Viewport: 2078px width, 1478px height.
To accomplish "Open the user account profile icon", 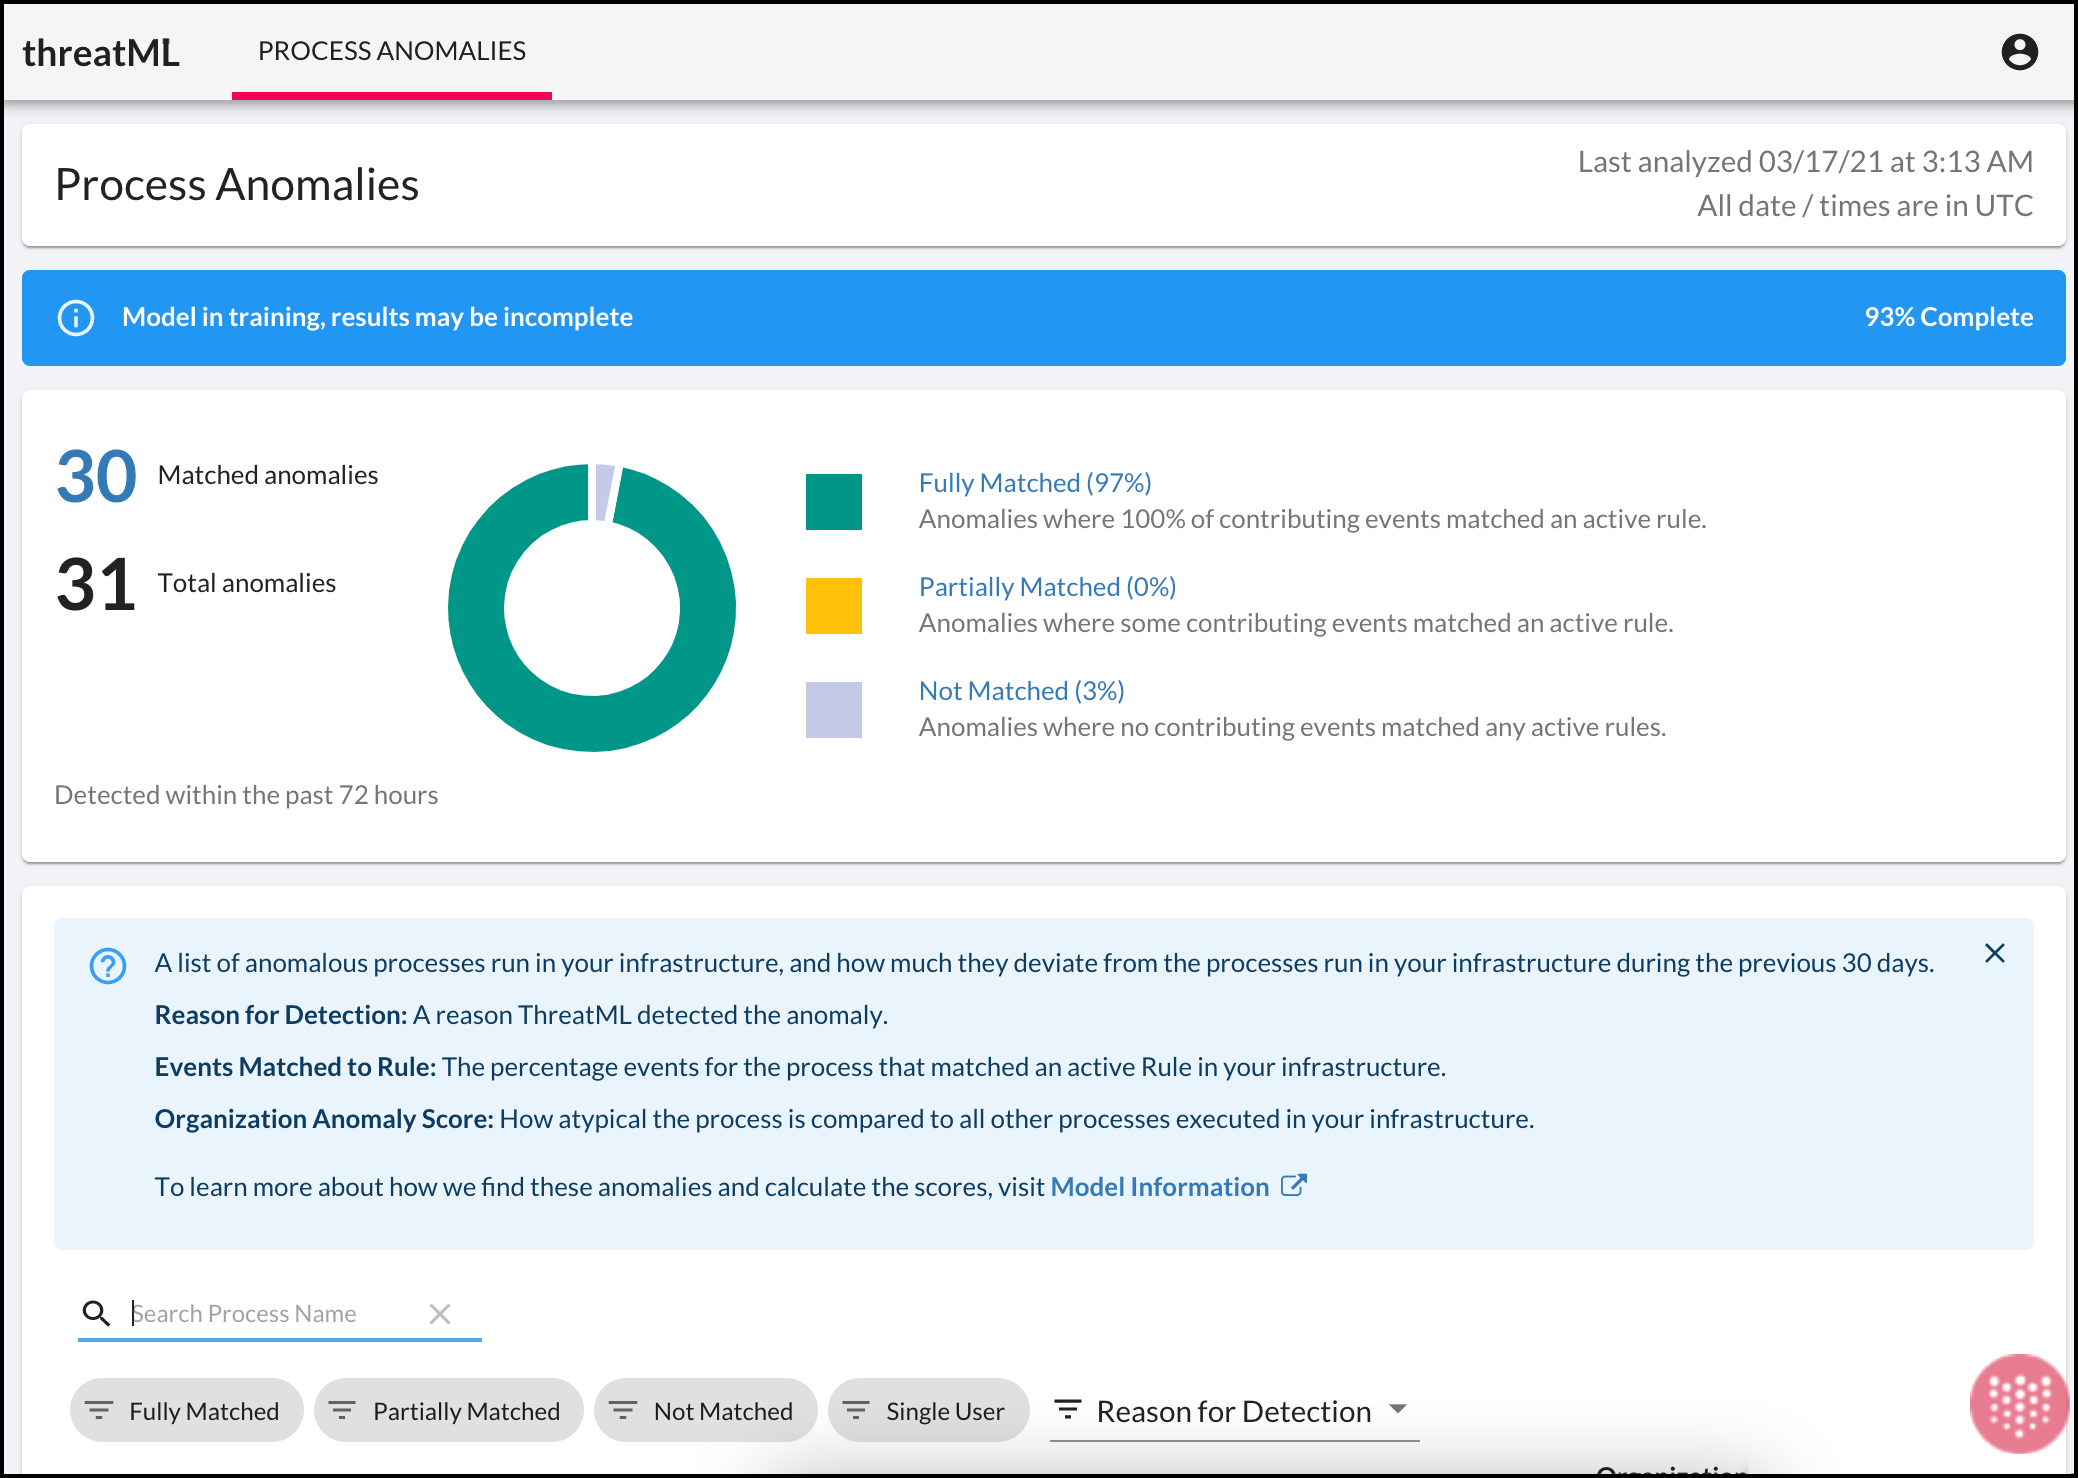I will coord(2019,52).
